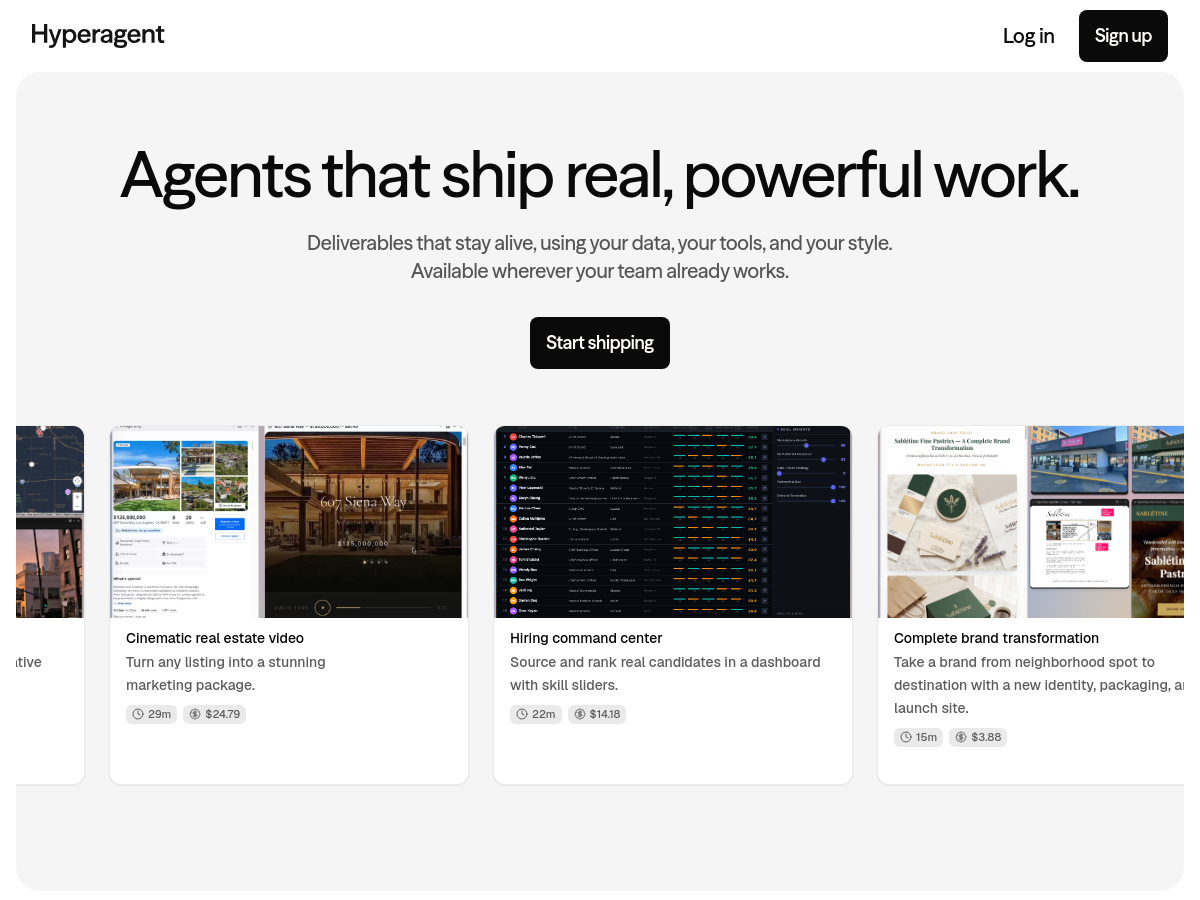Click the Complete brand transformation title

click(996, 638)
